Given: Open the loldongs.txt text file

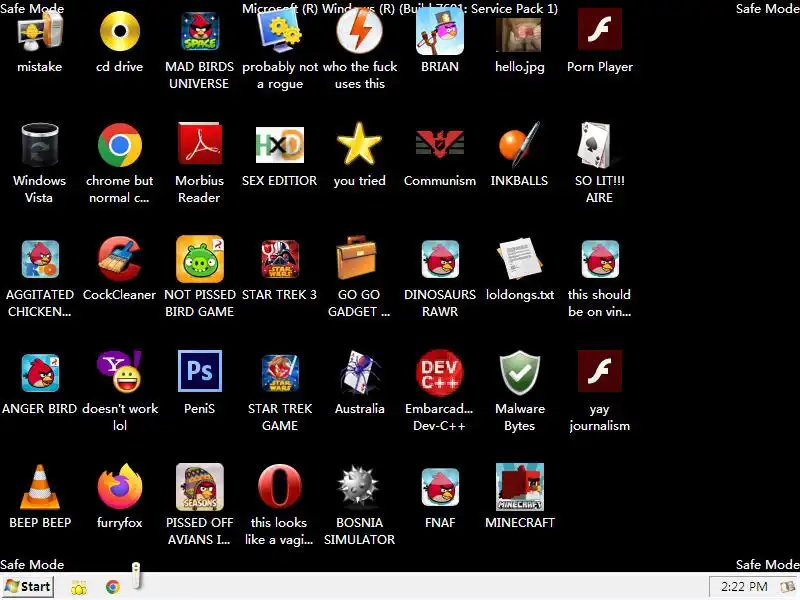Looking at the screenshot, I should click(x=519, y=259).
